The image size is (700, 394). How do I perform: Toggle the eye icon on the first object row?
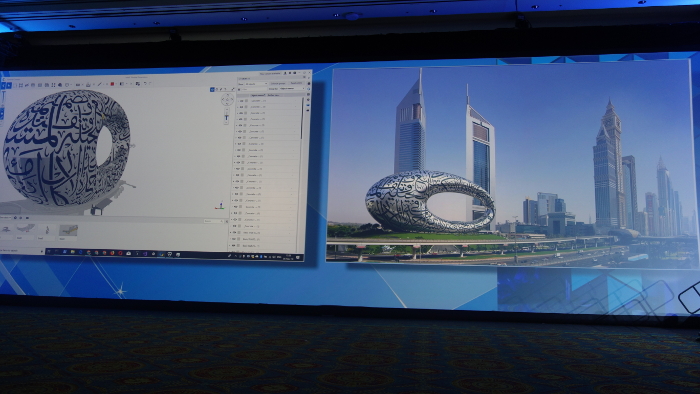(241, 101)
